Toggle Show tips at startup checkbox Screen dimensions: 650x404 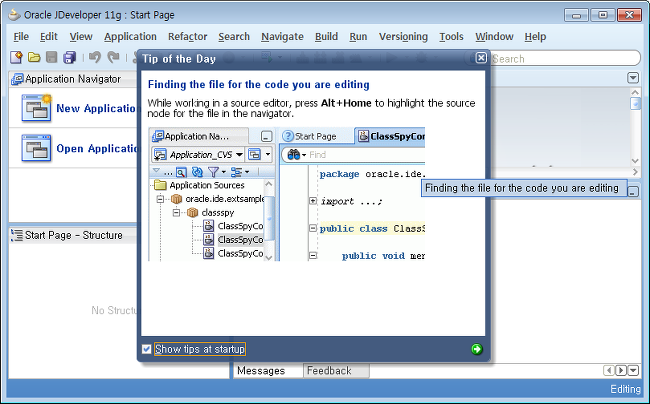pyautogui.click(x=146, y=349)
